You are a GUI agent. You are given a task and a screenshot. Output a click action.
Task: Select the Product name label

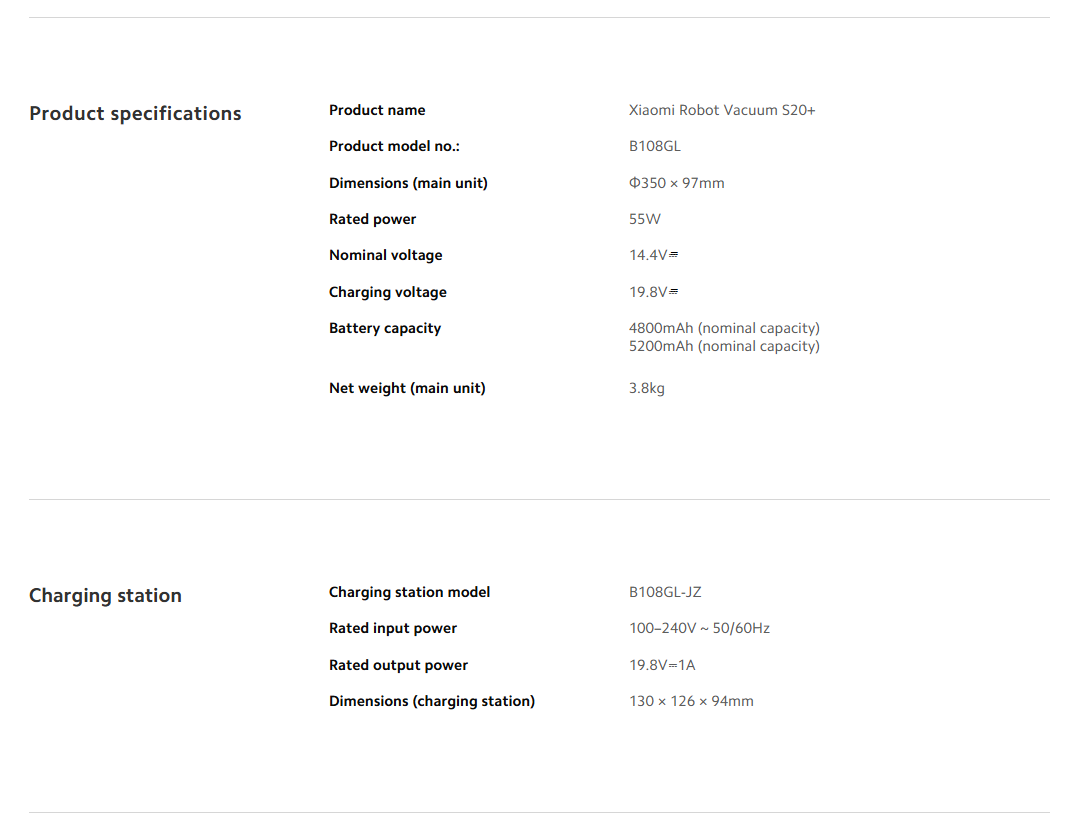point(377,110)
